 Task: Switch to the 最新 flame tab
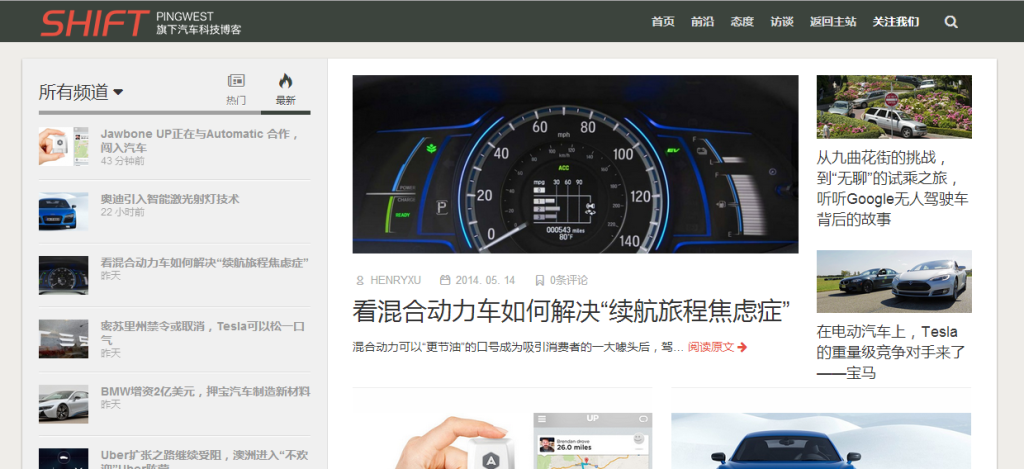click(x=285, y=89)
